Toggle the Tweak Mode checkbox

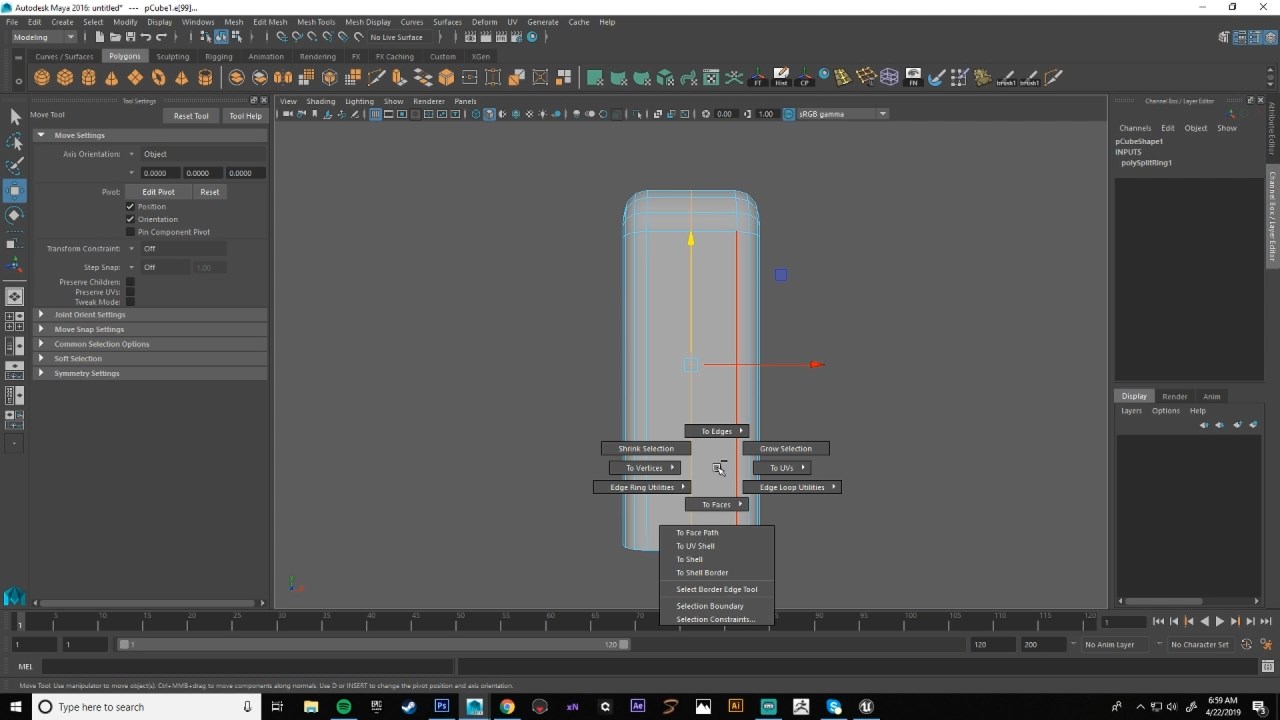coord(130,302)
